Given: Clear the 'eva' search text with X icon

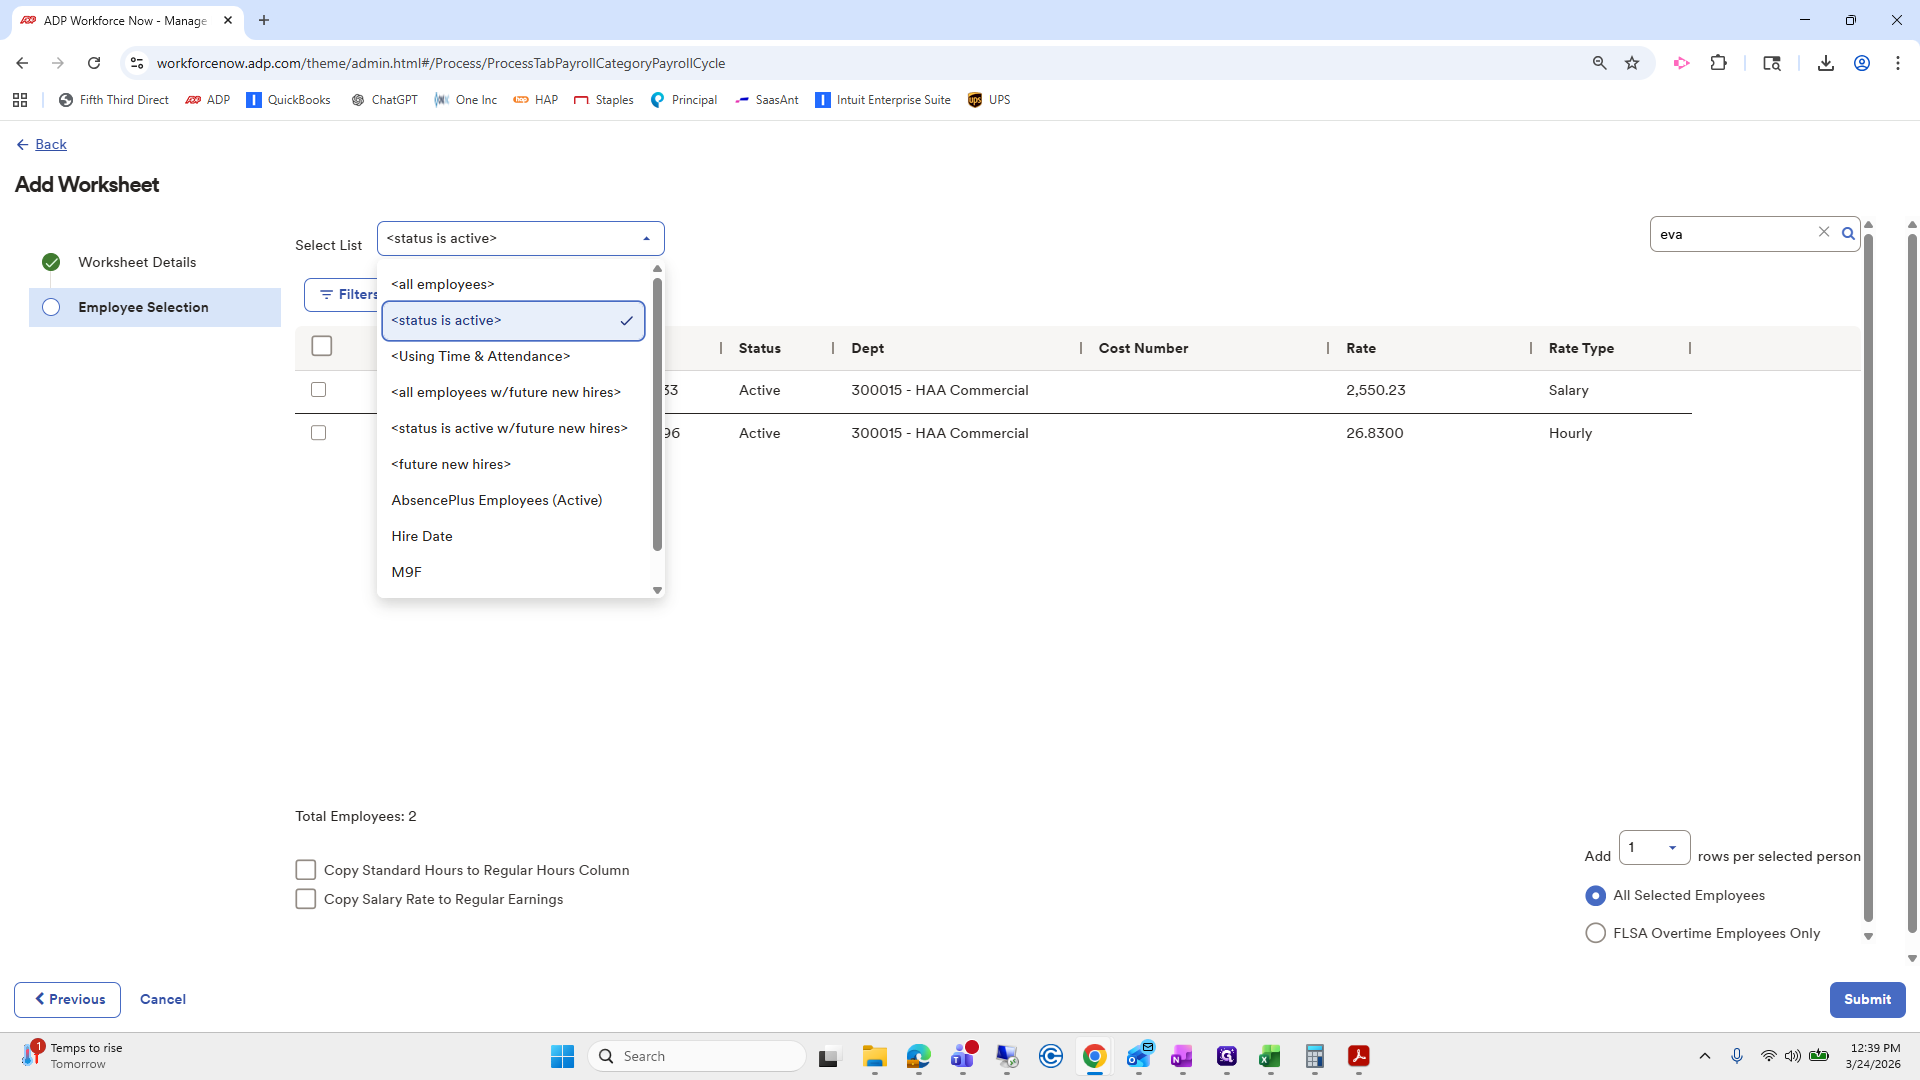Looking at the screenshot, I should pyautogui.click(x=1824, y=232).
